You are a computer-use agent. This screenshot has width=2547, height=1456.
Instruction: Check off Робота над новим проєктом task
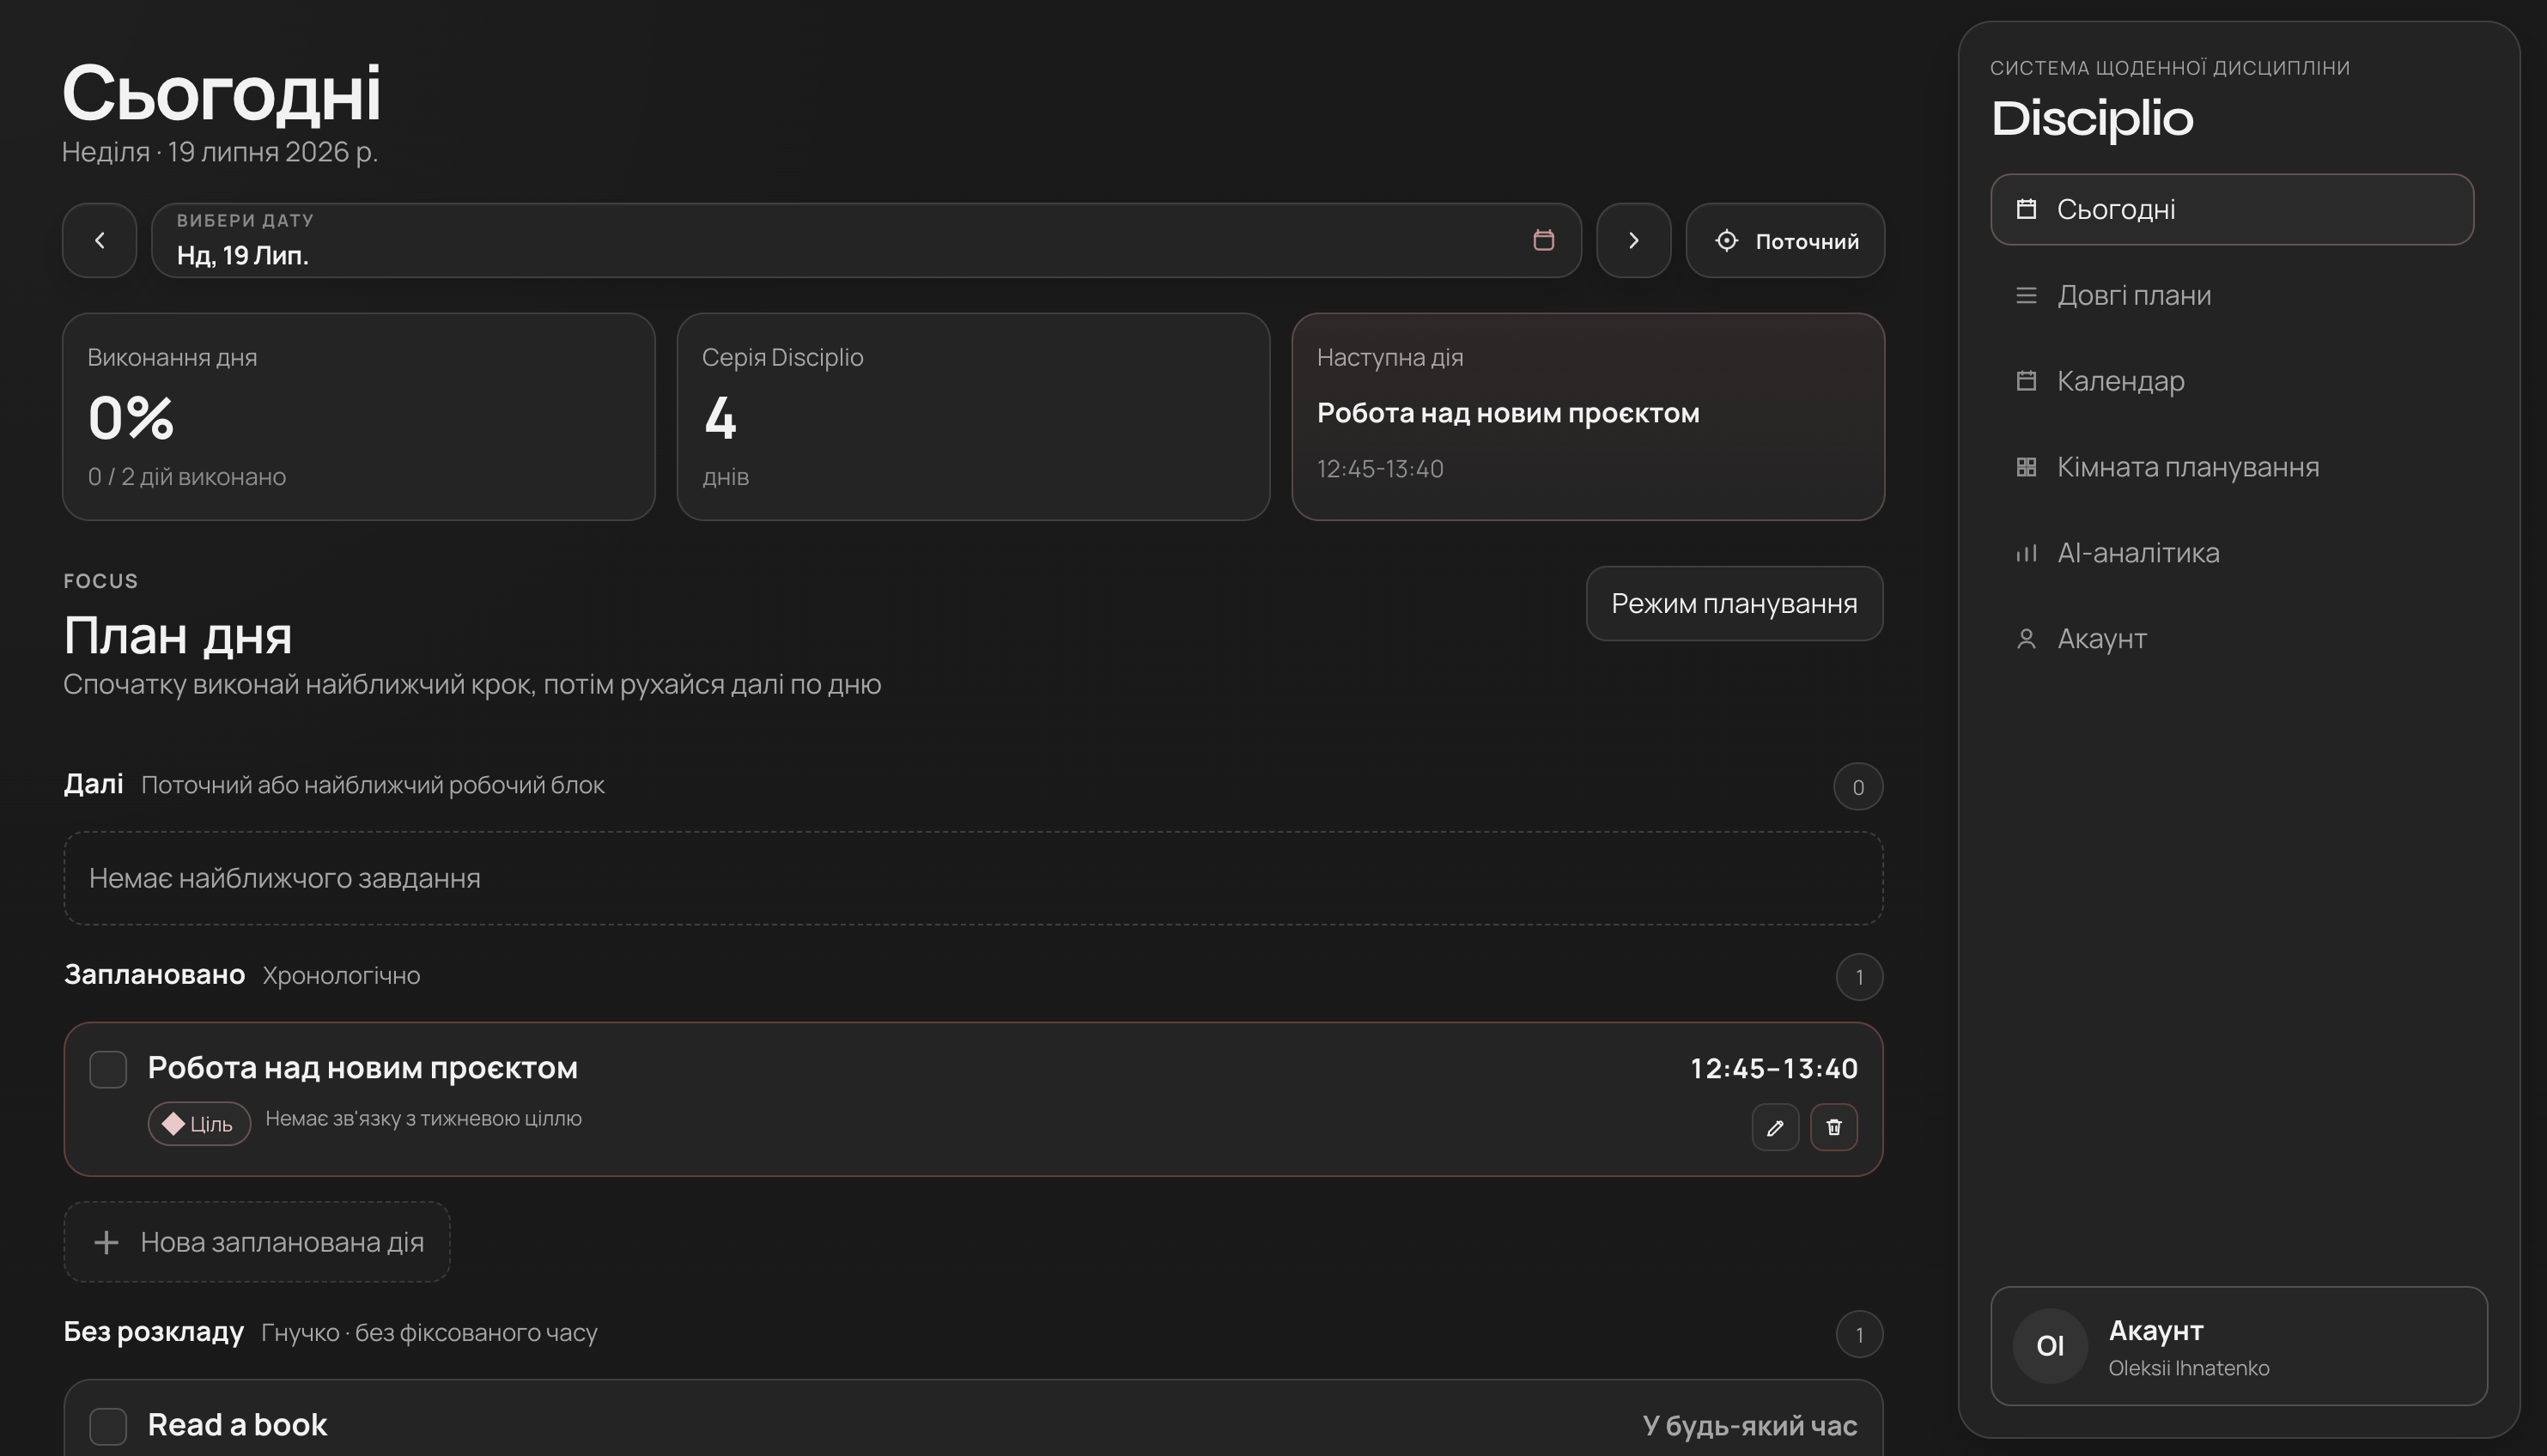(x=108, y=1069)
